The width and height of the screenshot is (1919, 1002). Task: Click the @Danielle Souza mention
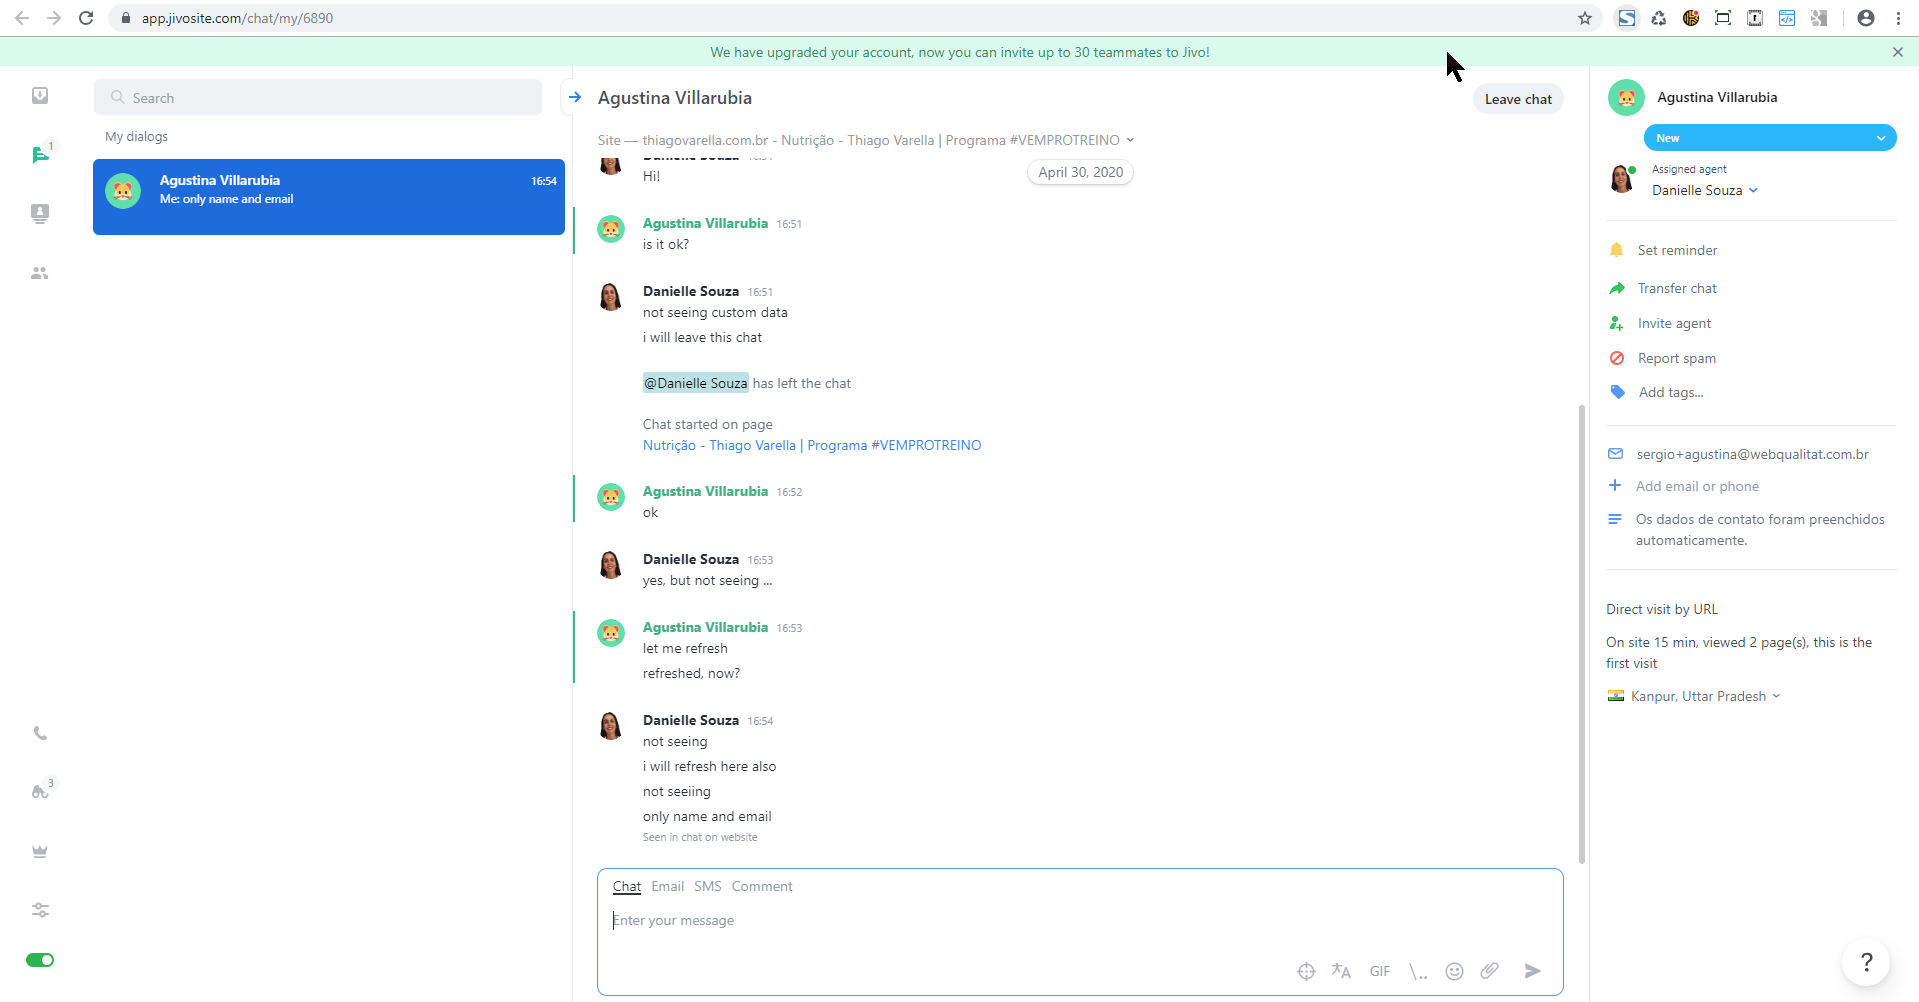point(696,383)
